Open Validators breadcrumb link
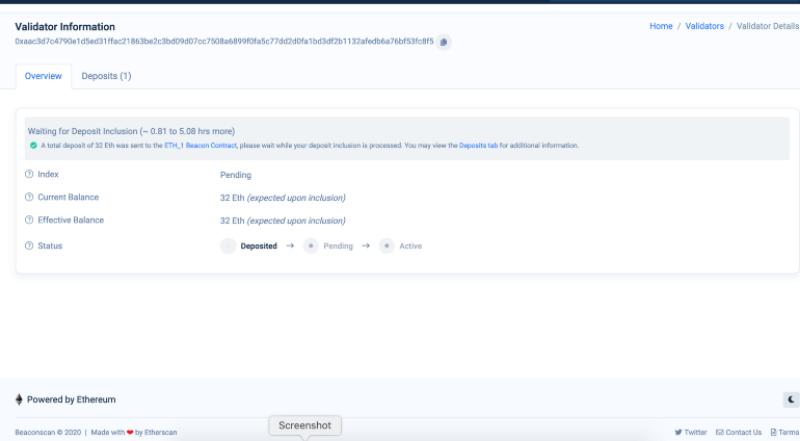Image resolution: width=800 pixels, height=441 pixels. pyautogui.click(x=704, y=26)
